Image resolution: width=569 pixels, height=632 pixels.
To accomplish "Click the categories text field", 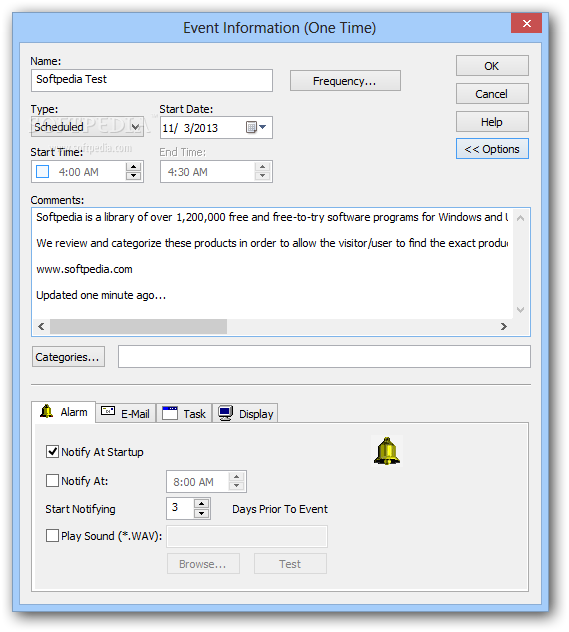I will point(324,356).
